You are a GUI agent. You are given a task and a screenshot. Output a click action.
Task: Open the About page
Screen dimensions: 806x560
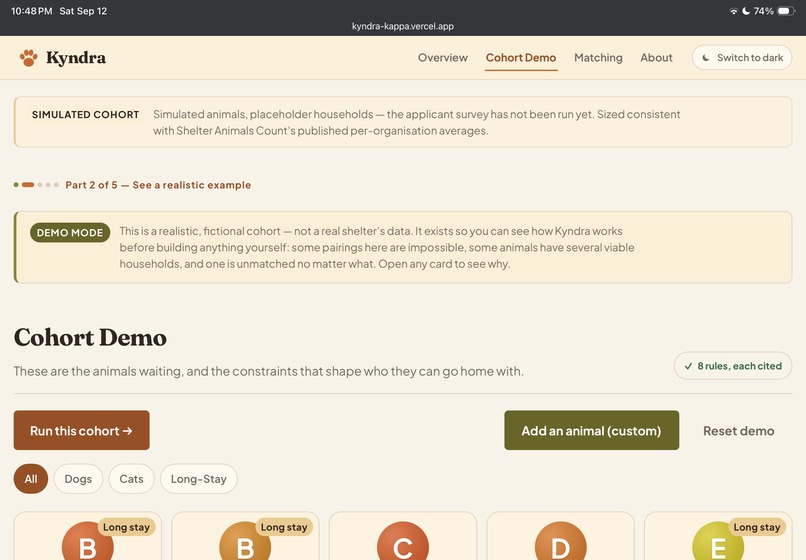[x=656, y=58]
